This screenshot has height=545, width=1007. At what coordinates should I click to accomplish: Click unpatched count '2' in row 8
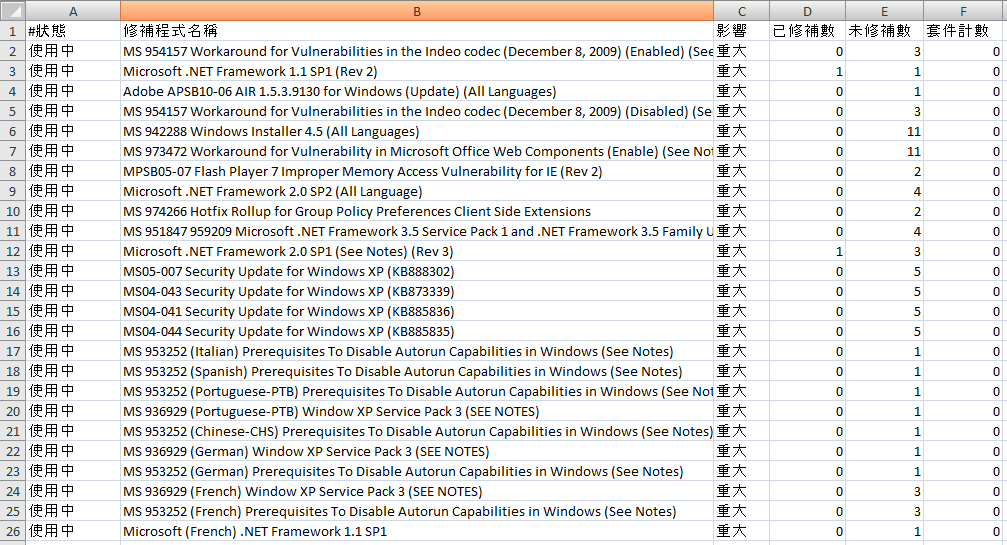[884, 171]
